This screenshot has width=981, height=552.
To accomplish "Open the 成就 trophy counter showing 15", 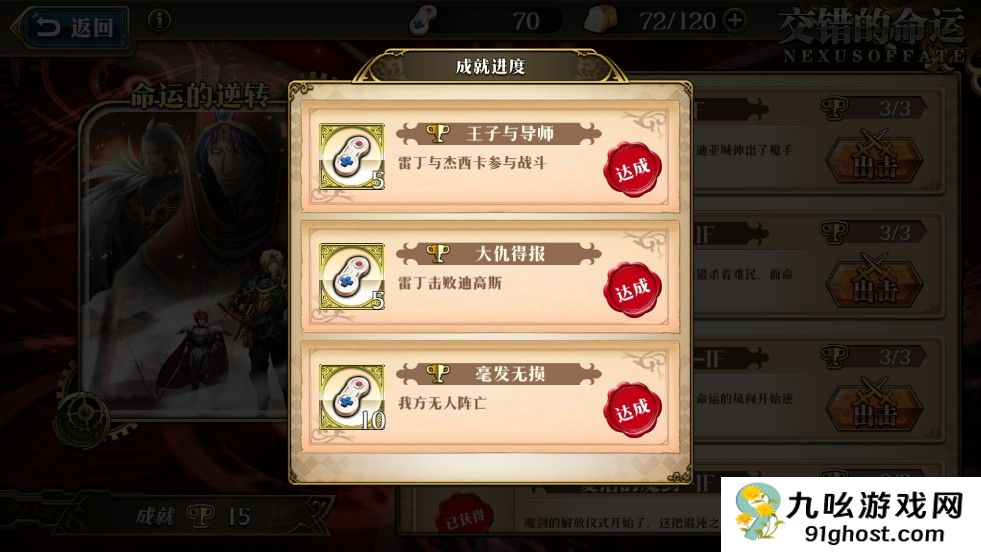I will click(194, 516).
